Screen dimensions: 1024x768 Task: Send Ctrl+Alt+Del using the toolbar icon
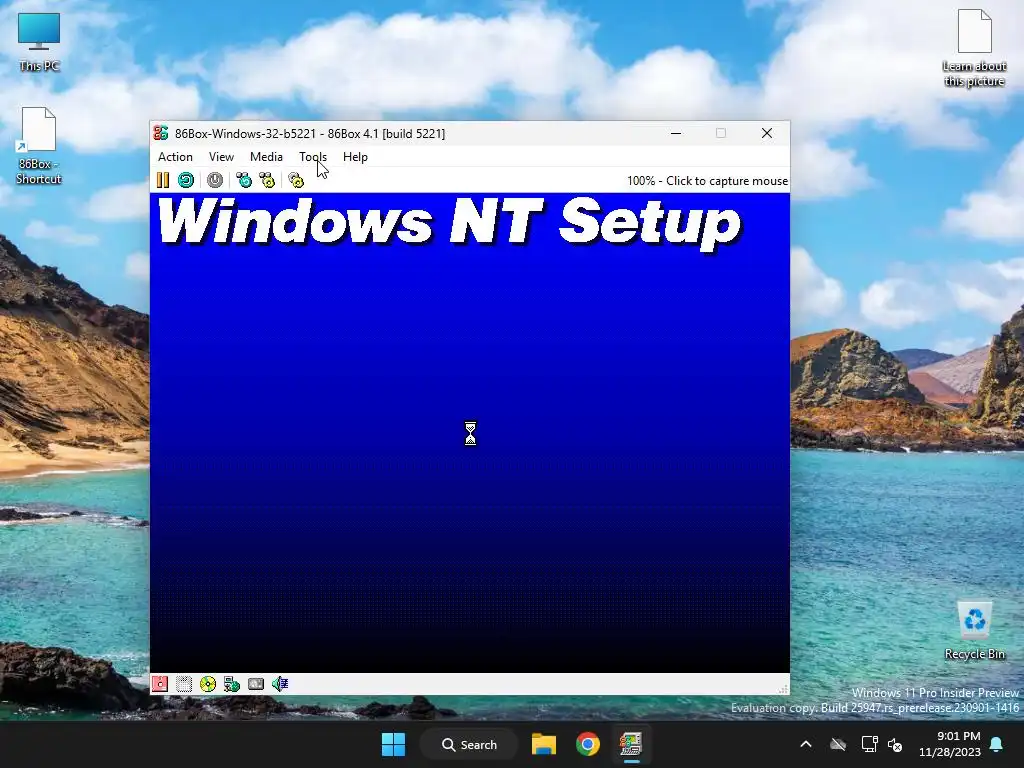click(x=244, y=180)
